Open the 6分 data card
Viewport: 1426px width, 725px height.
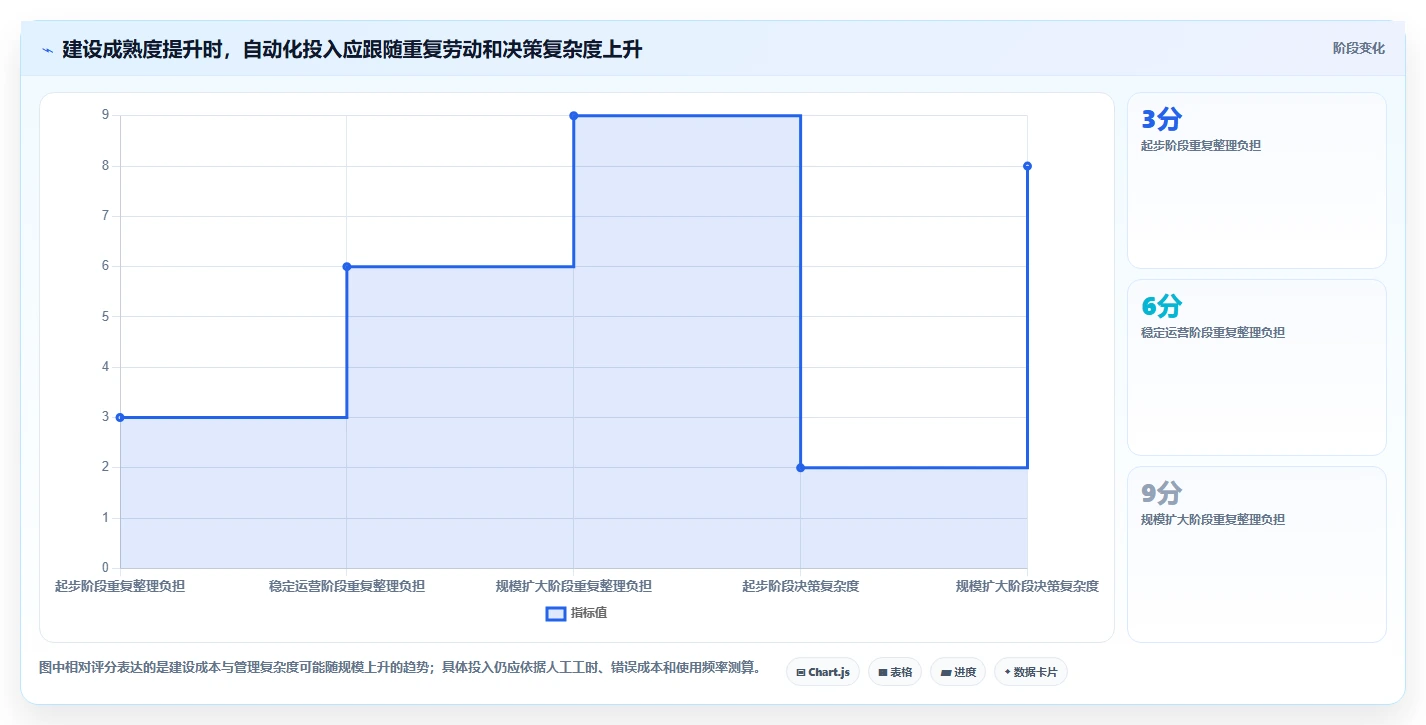1257,368
